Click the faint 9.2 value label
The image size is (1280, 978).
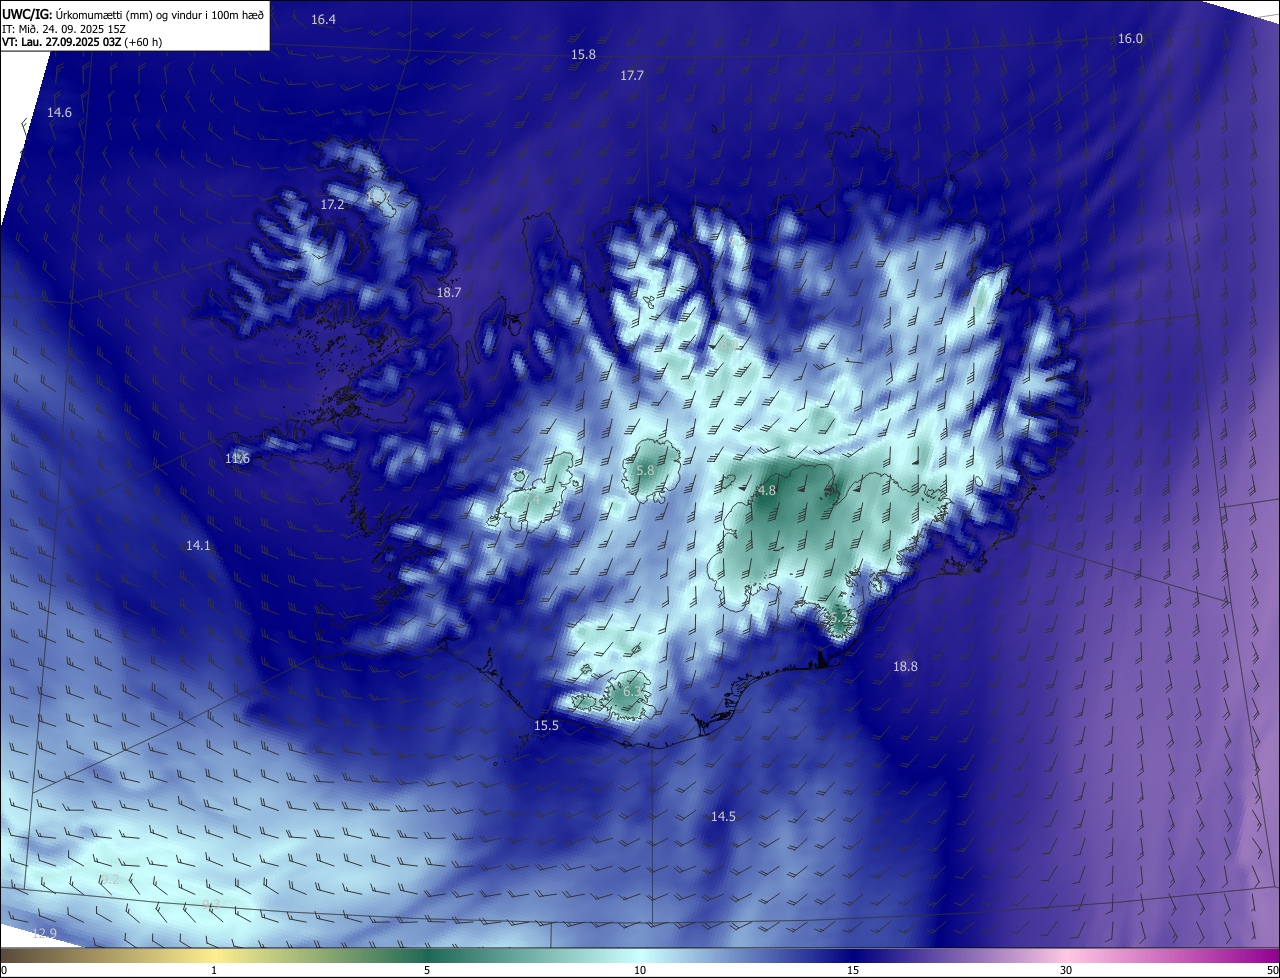110,880
